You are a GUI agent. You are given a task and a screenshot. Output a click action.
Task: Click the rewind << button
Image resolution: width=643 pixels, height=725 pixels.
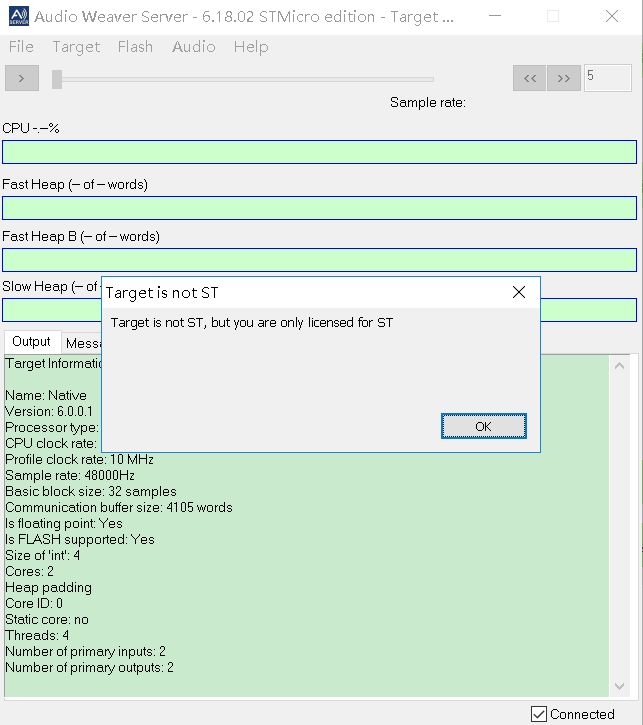[x=529, y=78]
